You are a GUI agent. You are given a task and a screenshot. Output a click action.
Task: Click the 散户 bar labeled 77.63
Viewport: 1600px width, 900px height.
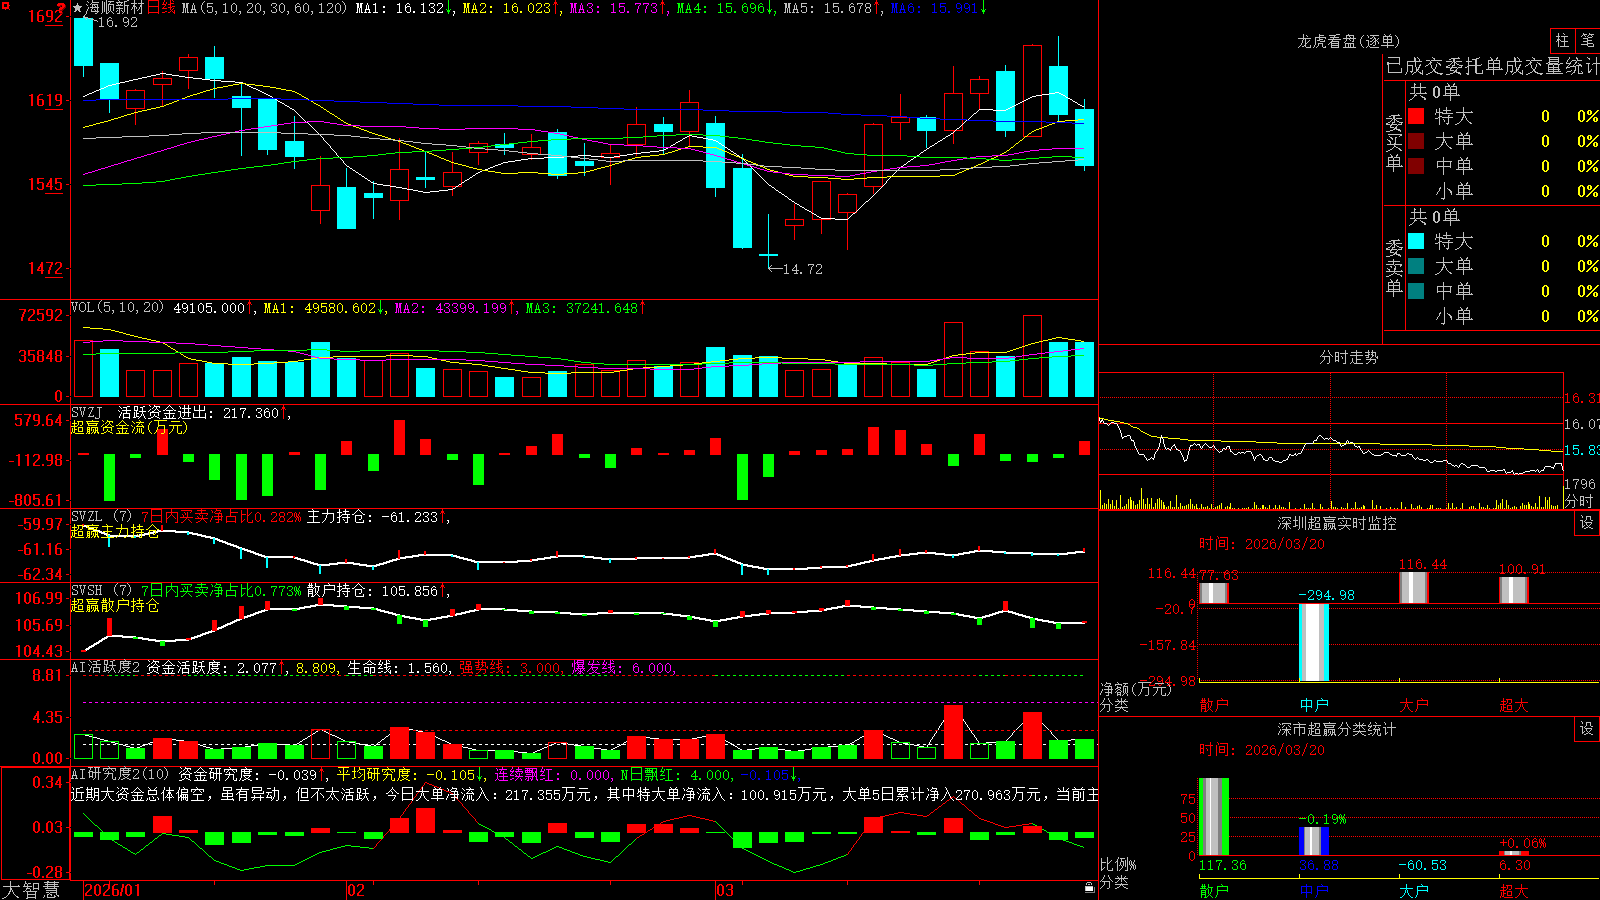tap(1213, 593)
